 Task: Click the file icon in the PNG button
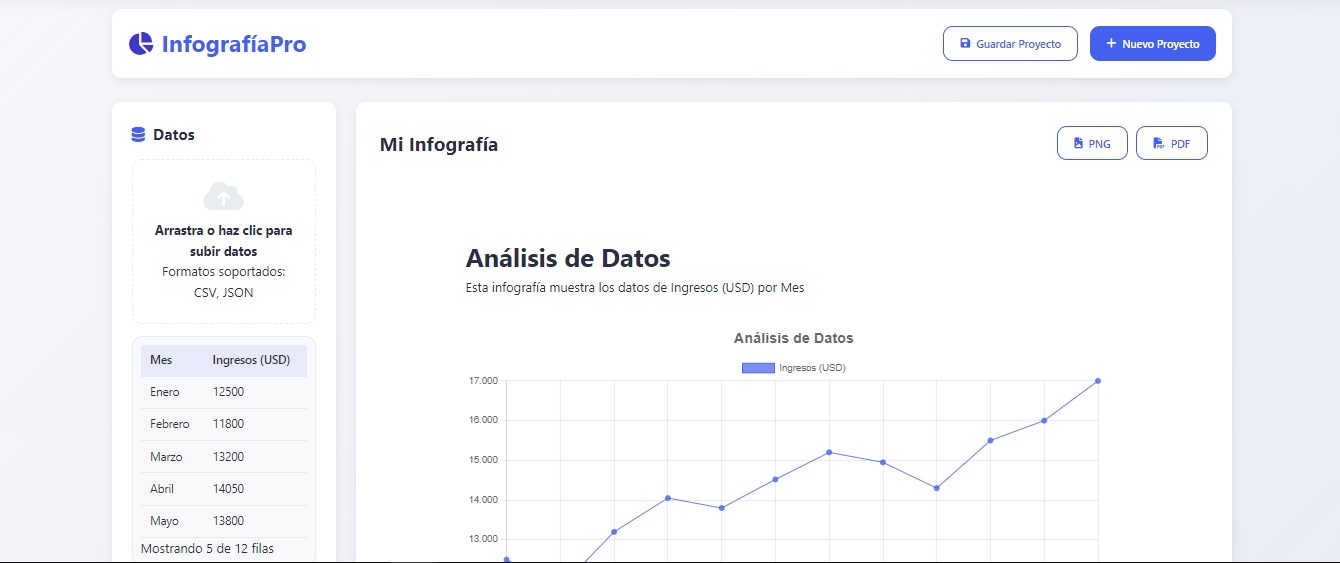[x=1078, y=144]
